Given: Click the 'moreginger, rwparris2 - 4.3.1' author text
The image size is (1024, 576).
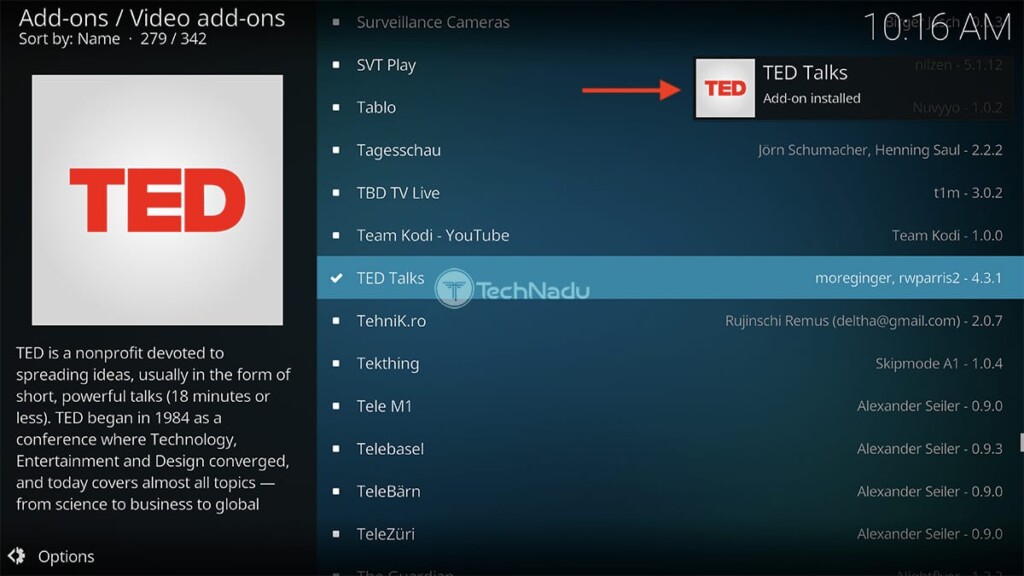Looking at the screenshot, I should click(x=908, y=278).
